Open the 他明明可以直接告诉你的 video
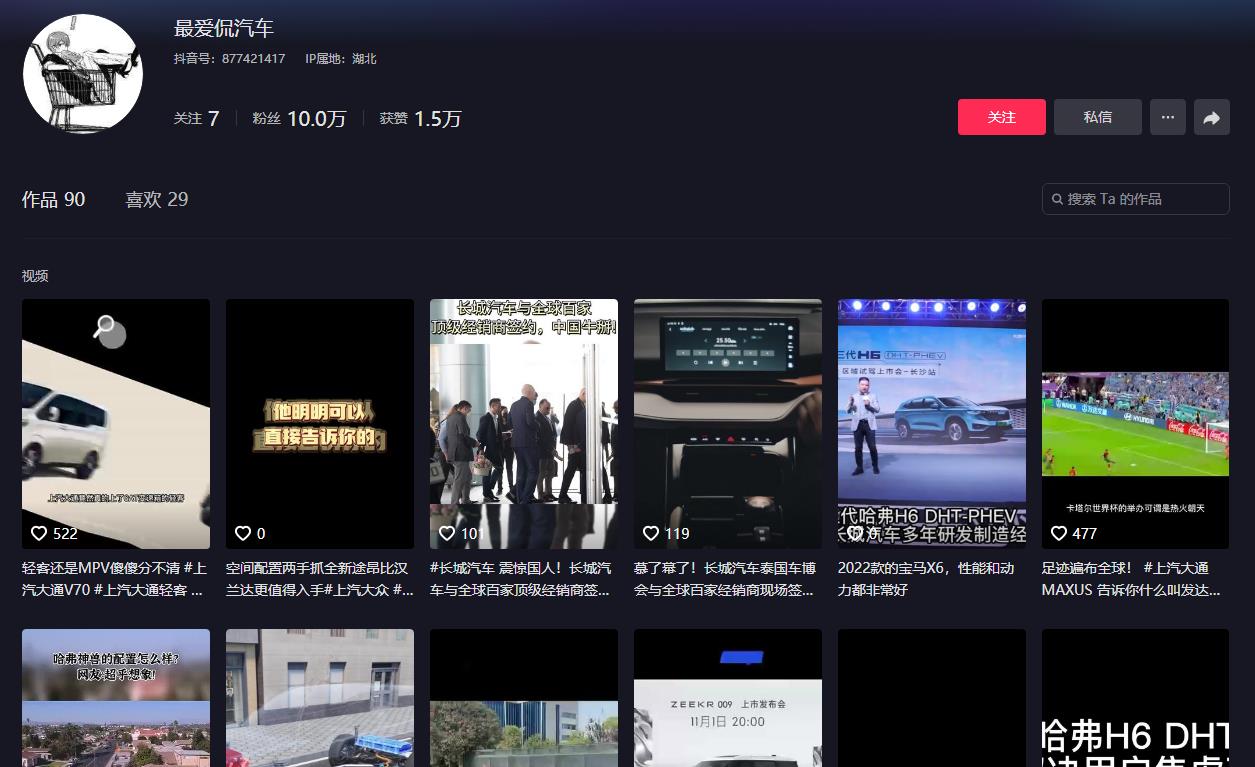 pyautogui.click(x=320, y=424)
